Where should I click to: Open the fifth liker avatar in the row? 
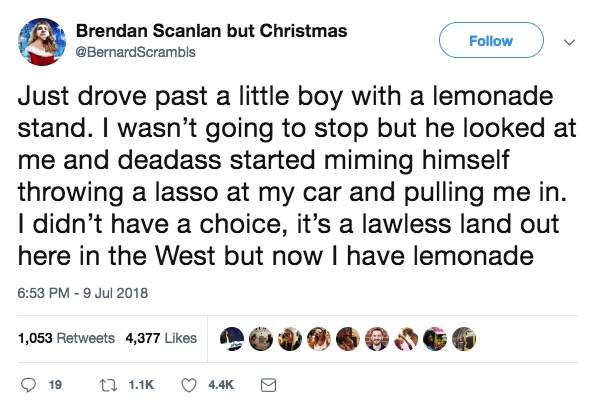pyautogui.click(x=348, y=338)
